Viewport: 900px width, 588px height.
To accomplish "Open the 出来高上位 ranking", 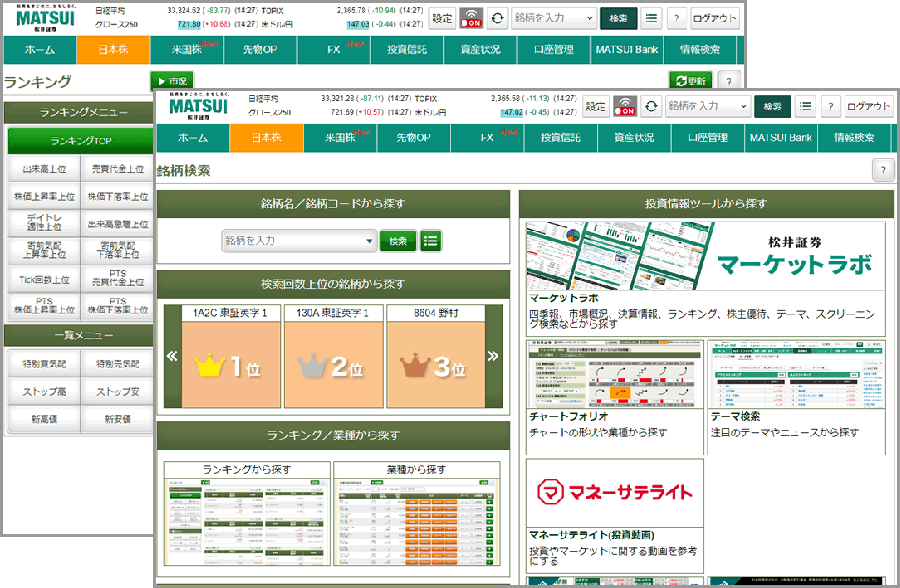I will (x=44, y=169).
